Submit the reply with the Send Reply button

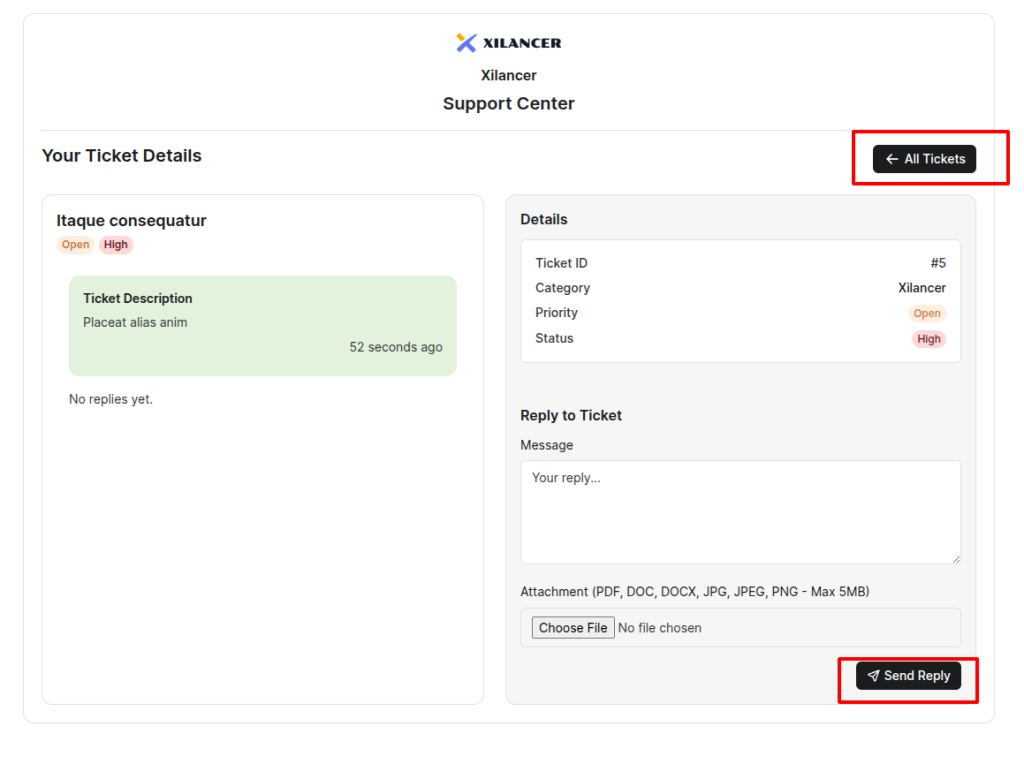908,676
